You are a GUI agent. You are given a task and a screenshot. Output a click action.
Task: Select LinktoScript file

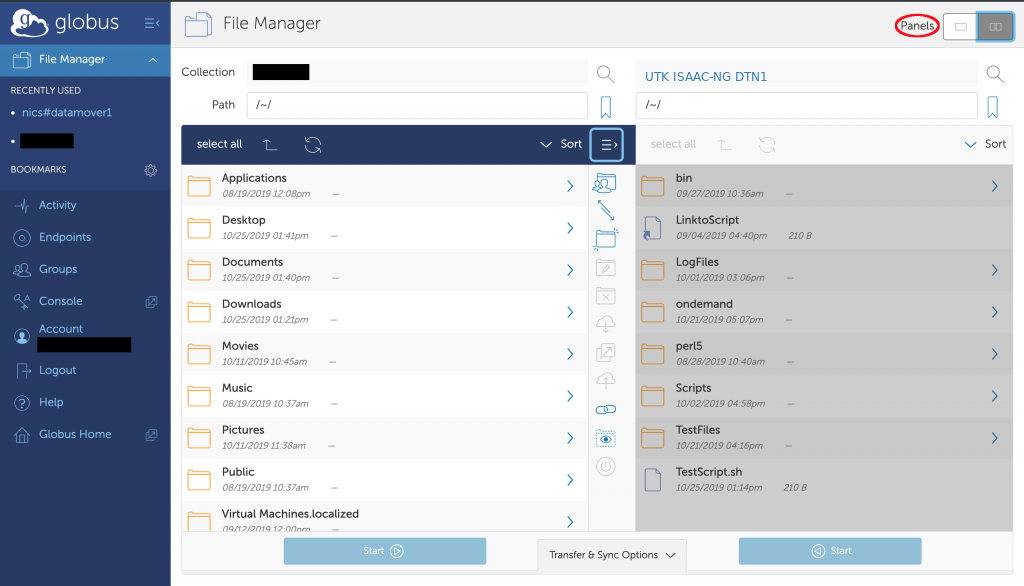click(824, 228)
